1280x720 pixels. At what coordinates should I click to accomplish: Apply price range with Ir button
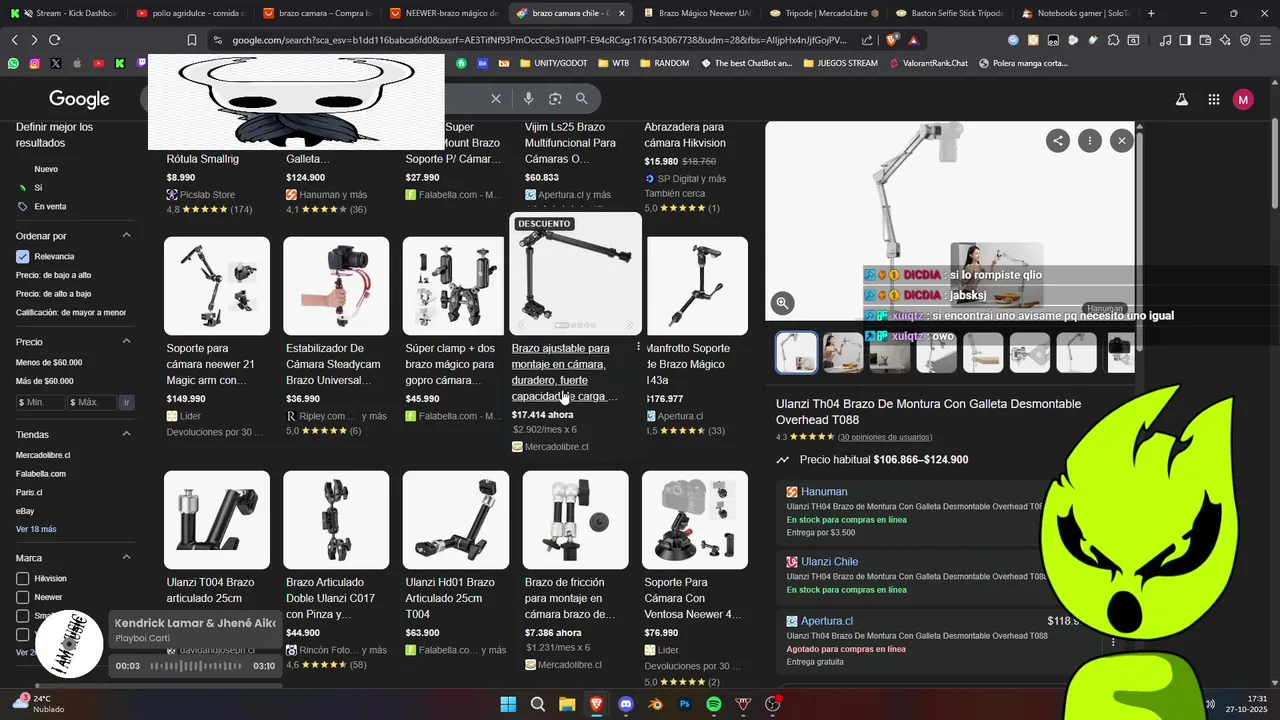tap(126, 402)
